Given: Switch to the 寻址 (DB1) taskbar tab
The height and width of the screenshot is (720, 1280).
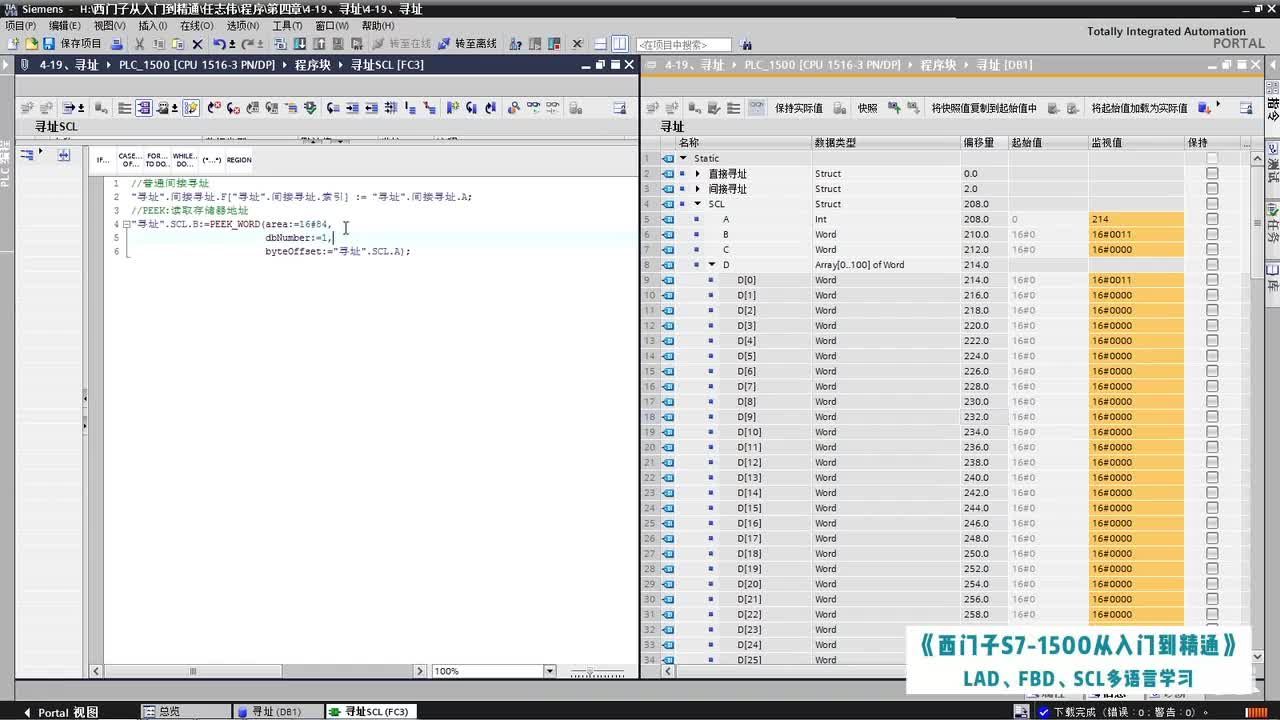Looking at the screenshot, I should point(277,712).
